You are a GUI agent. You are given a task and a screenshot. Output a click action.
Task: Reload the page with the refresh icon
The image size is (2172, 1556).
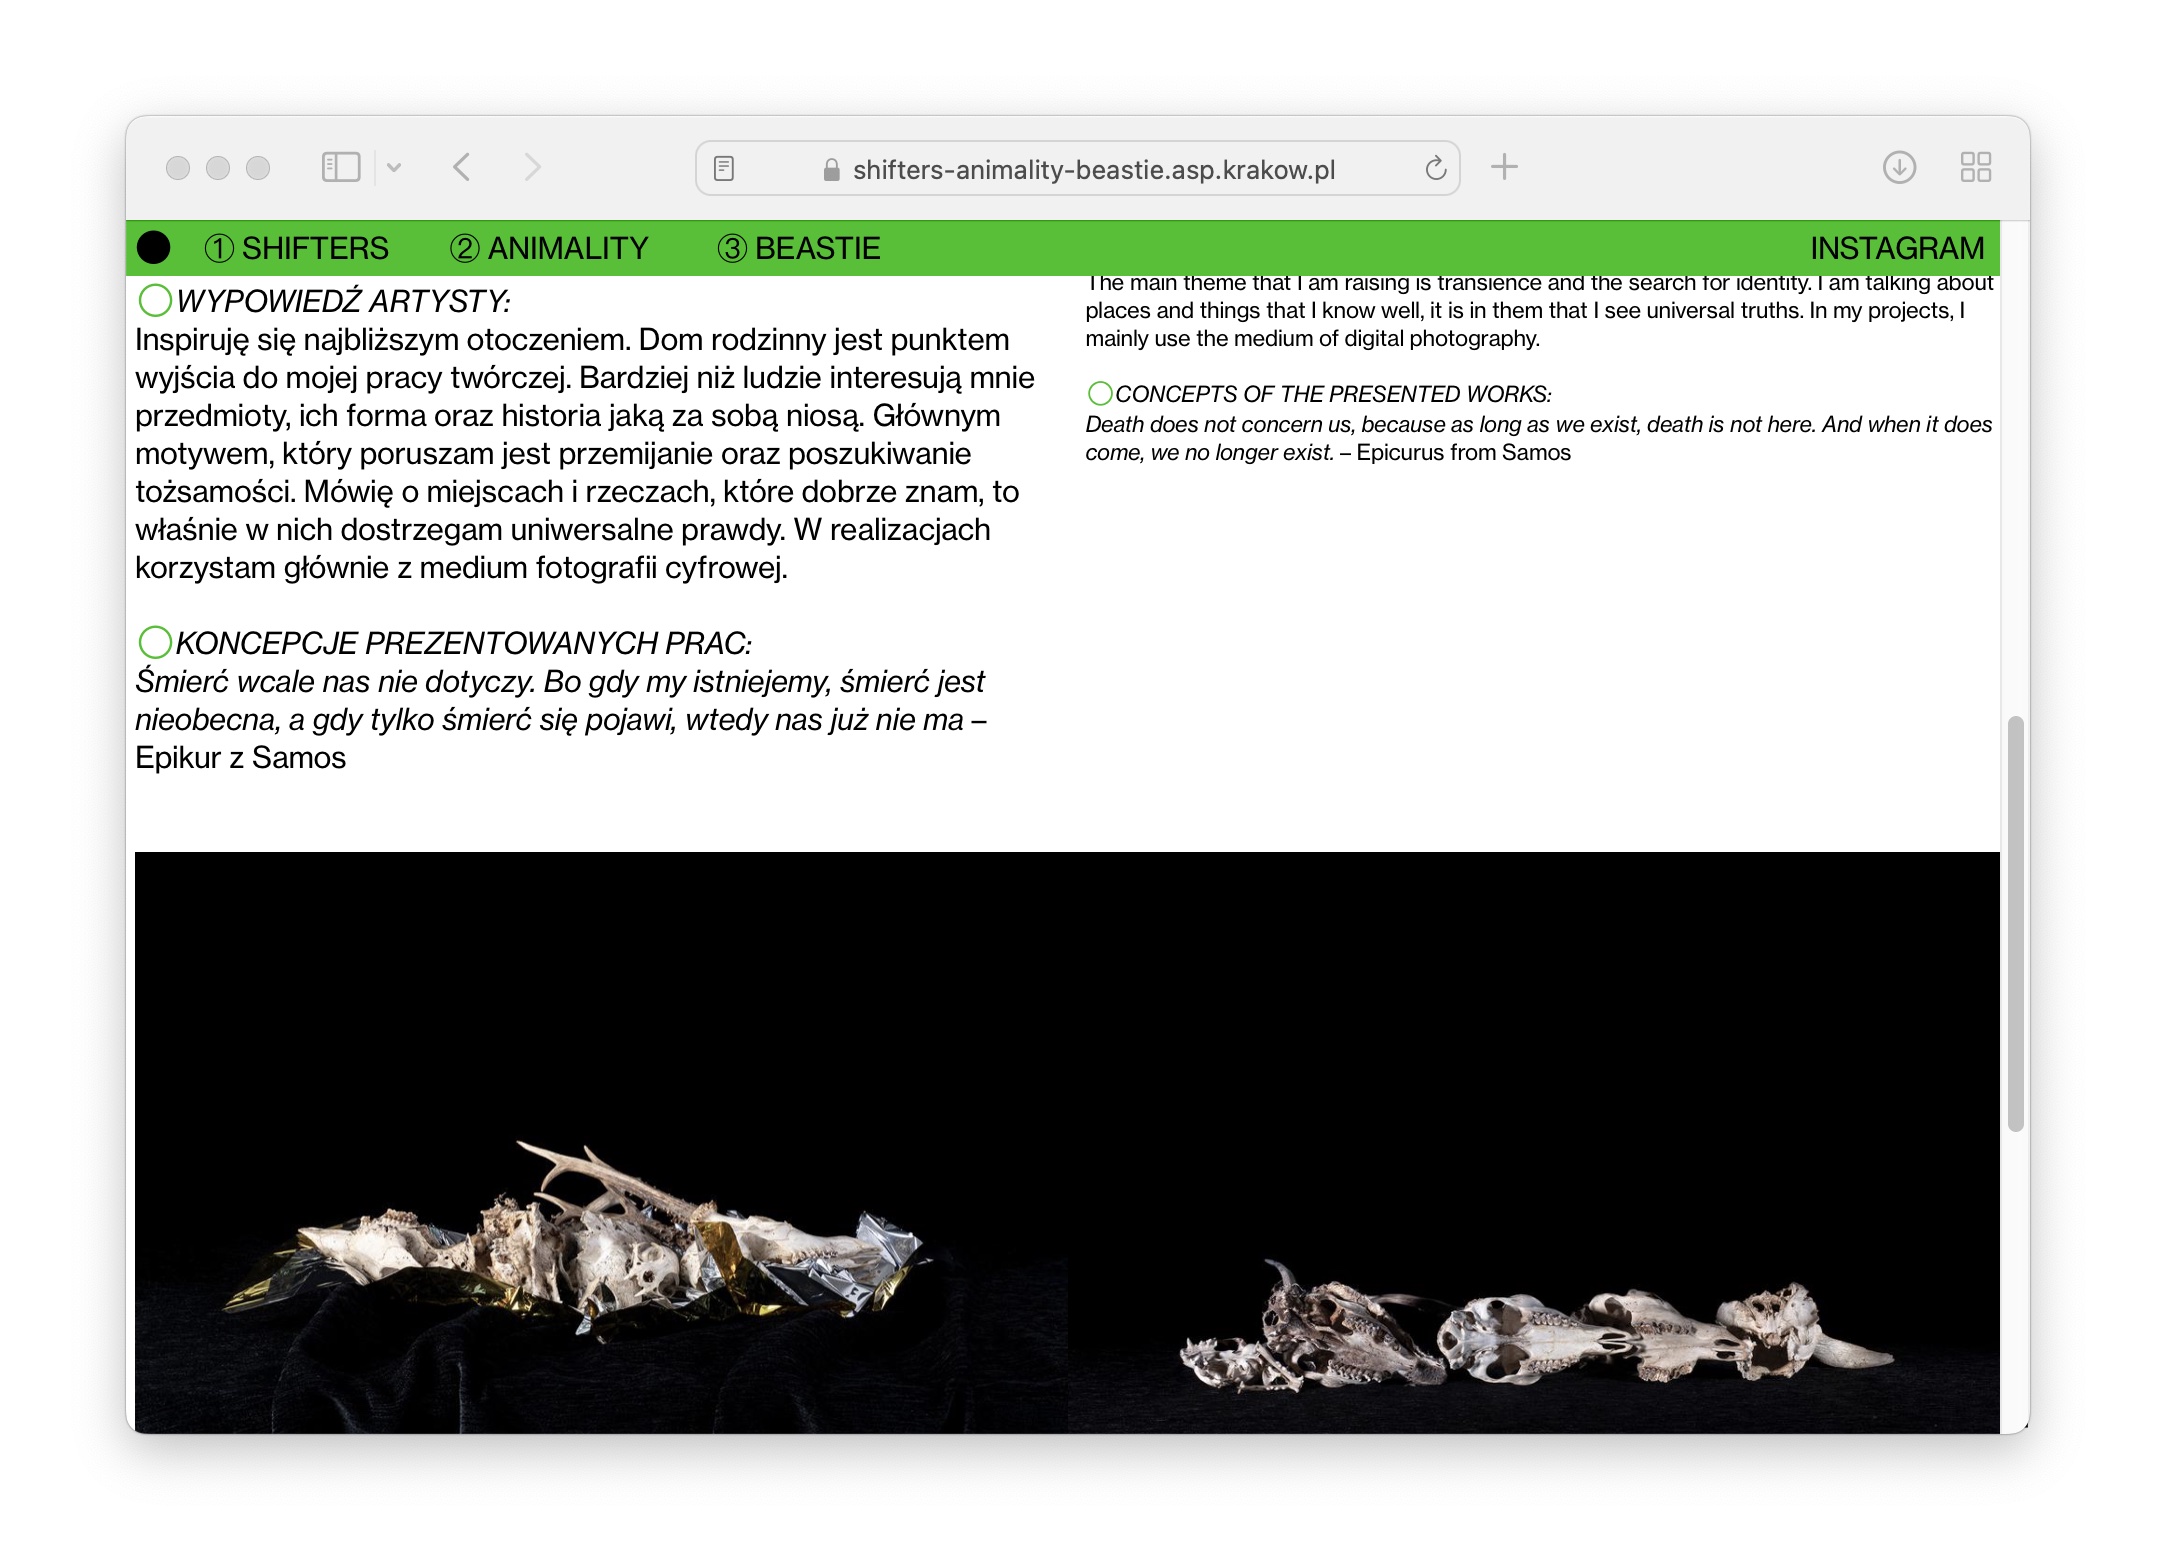coord(1435,168)
